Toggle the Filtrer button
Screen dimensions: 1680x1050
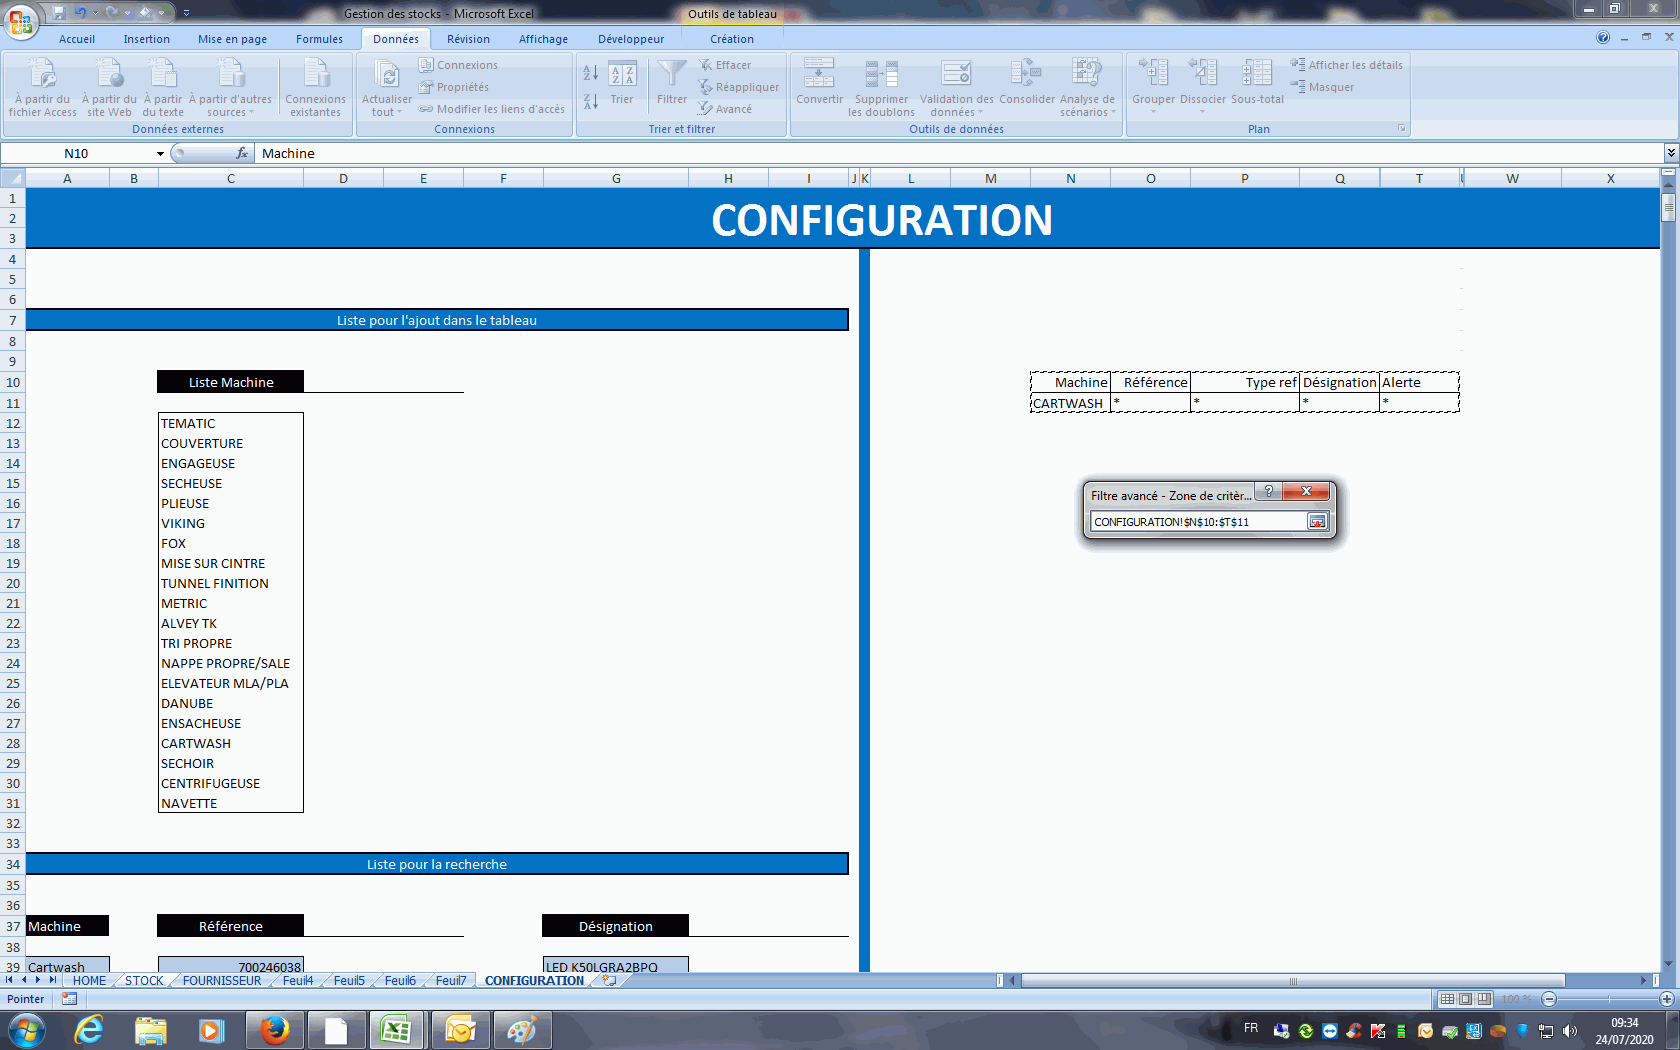point(672,82)
